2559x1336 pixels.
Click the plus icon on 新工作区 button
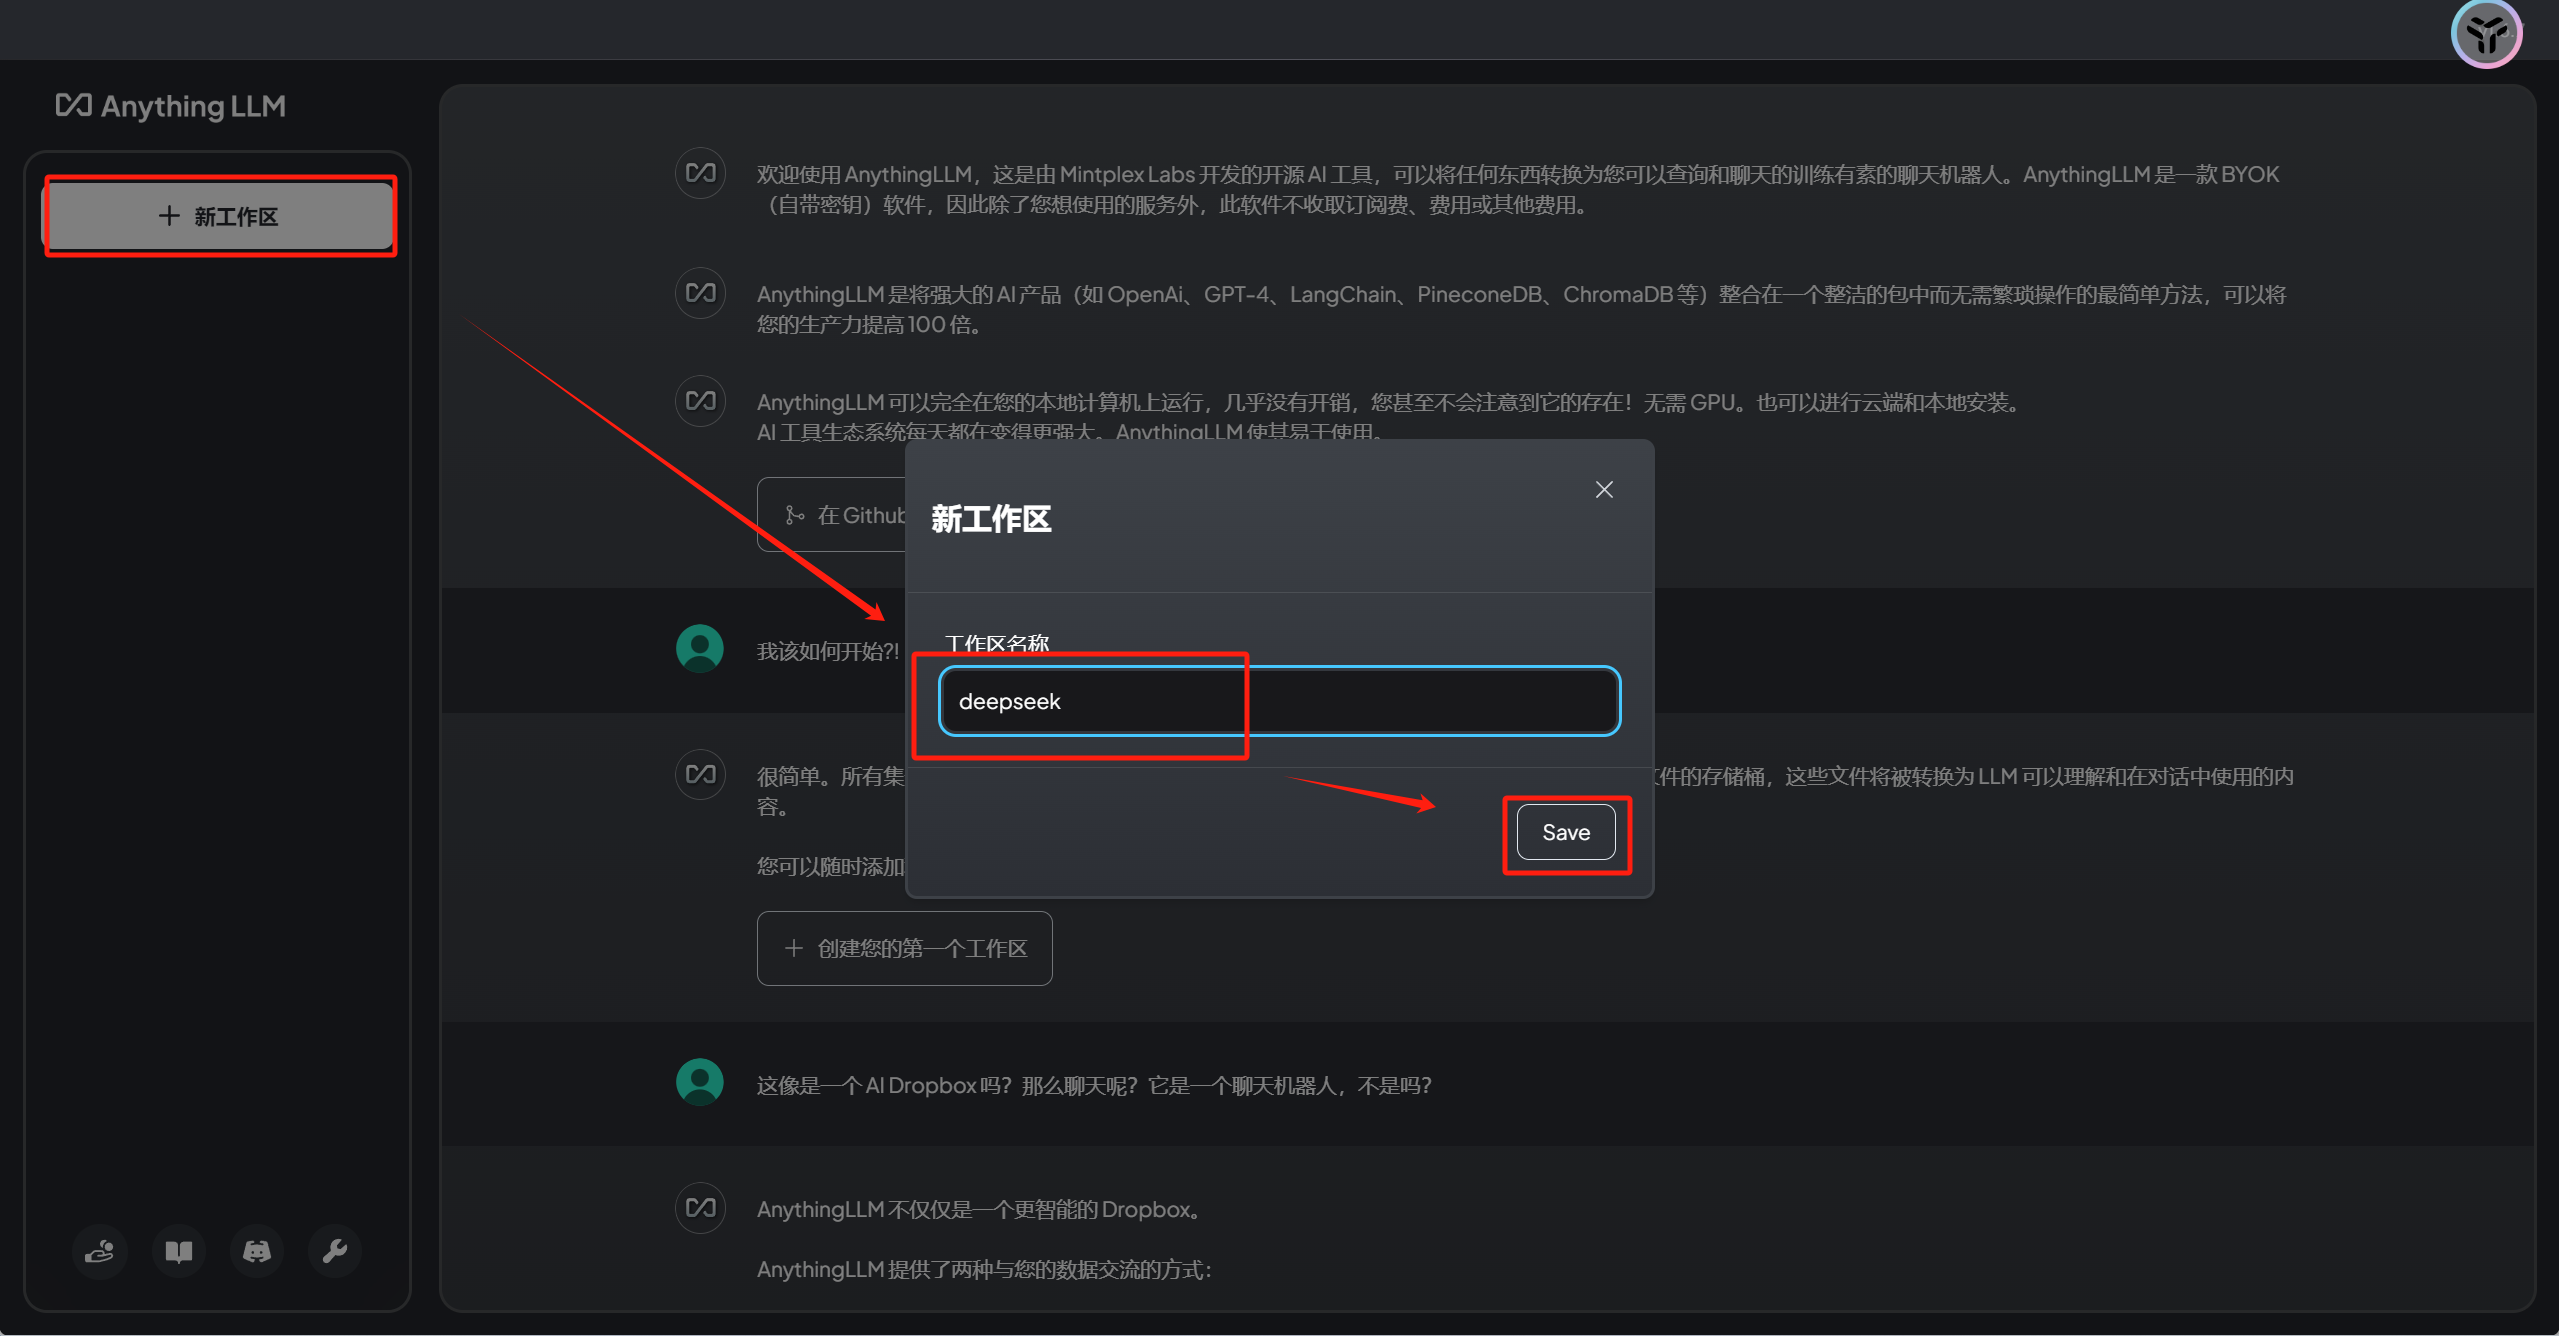point(169,216)
